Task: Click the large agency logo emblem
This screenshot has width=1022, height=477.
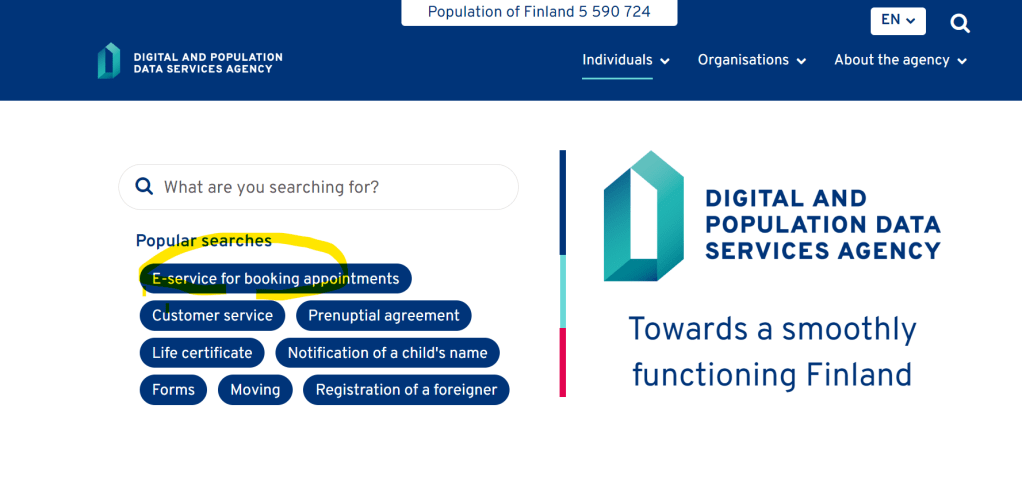Action: [x=643, y=216]
